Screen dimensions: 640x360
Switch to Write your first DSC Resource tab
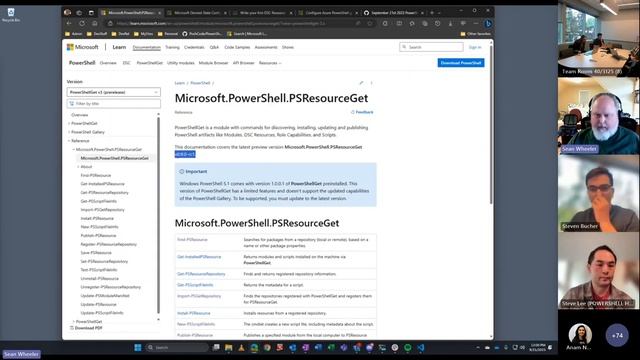pos(262,13)
